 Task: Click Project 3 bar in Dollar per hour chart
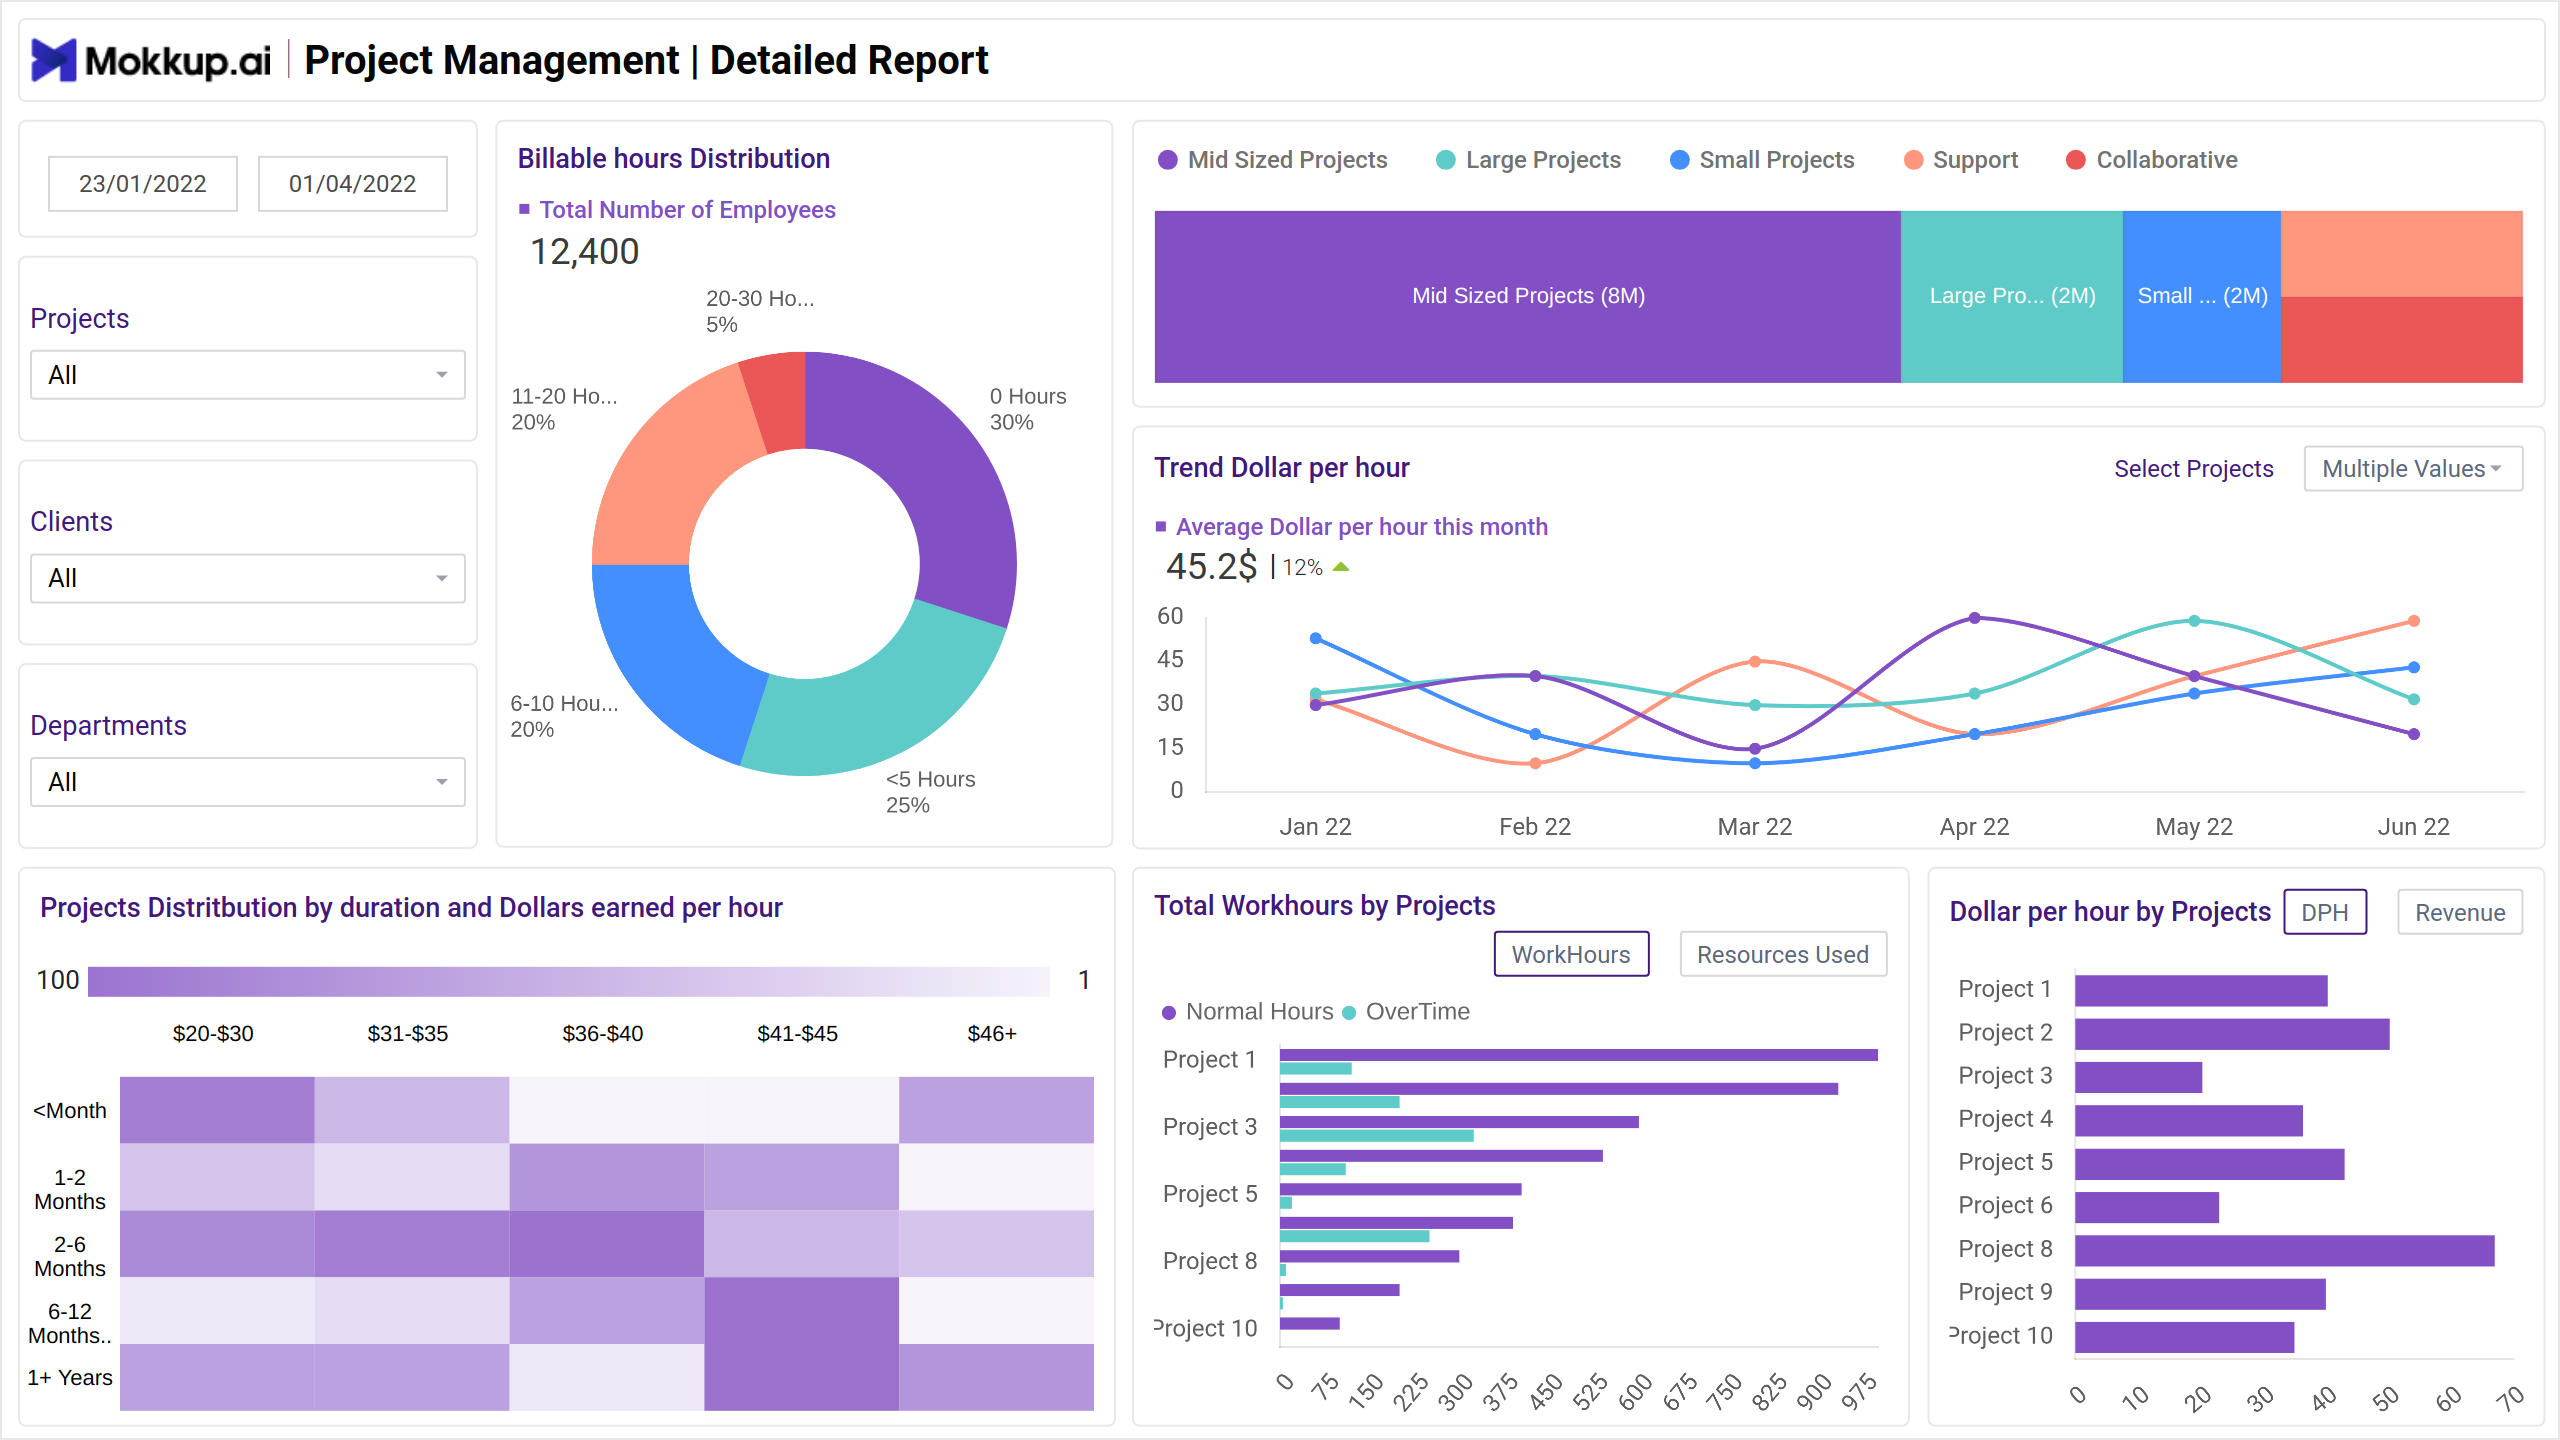pos(2138,1077)
